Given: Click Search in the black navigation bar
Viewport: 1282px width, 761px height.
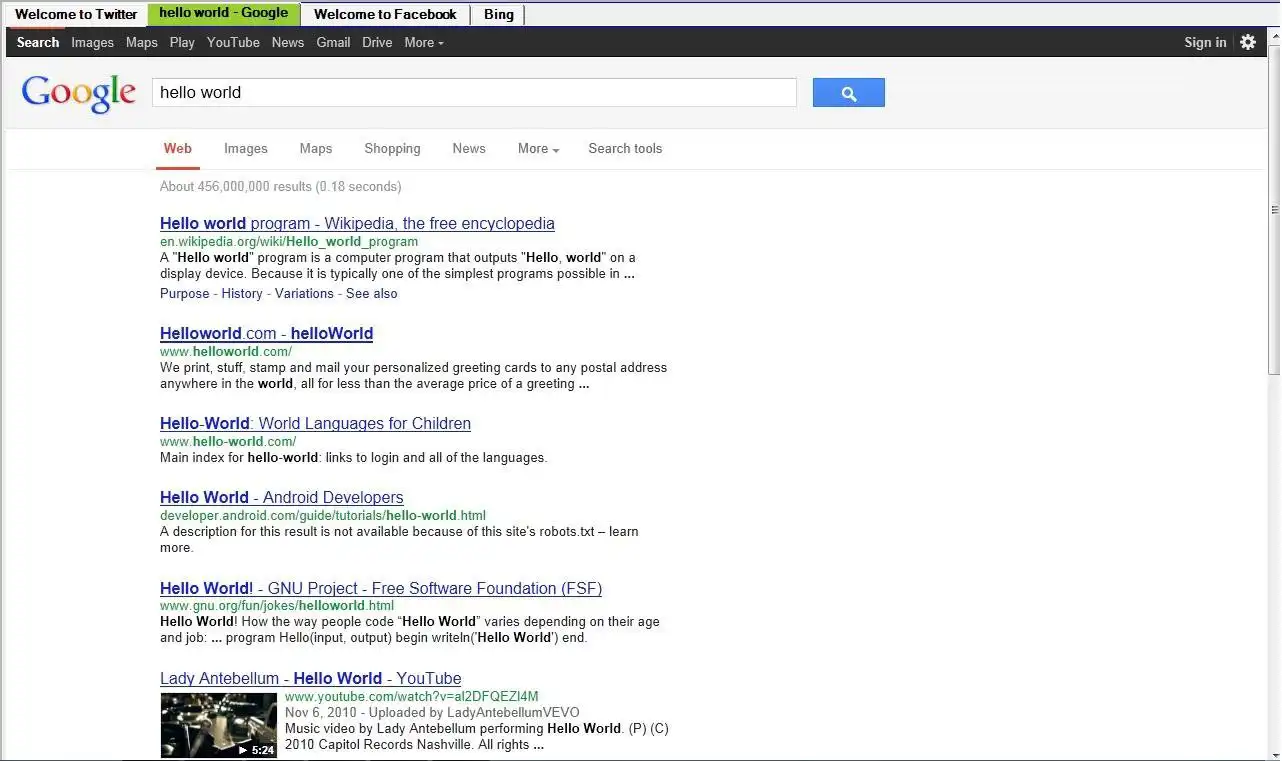Looking at the screenshot, I should coord(38,42).
